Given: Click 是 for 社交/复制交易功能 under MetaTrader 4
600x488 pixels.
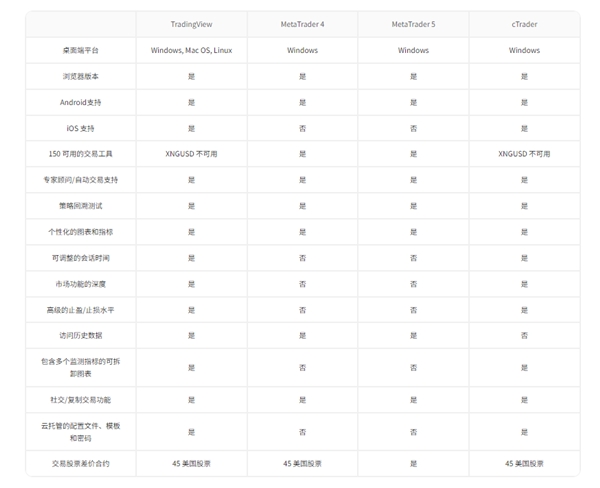Looking at the screenshot, I should [x=302, y=400].
